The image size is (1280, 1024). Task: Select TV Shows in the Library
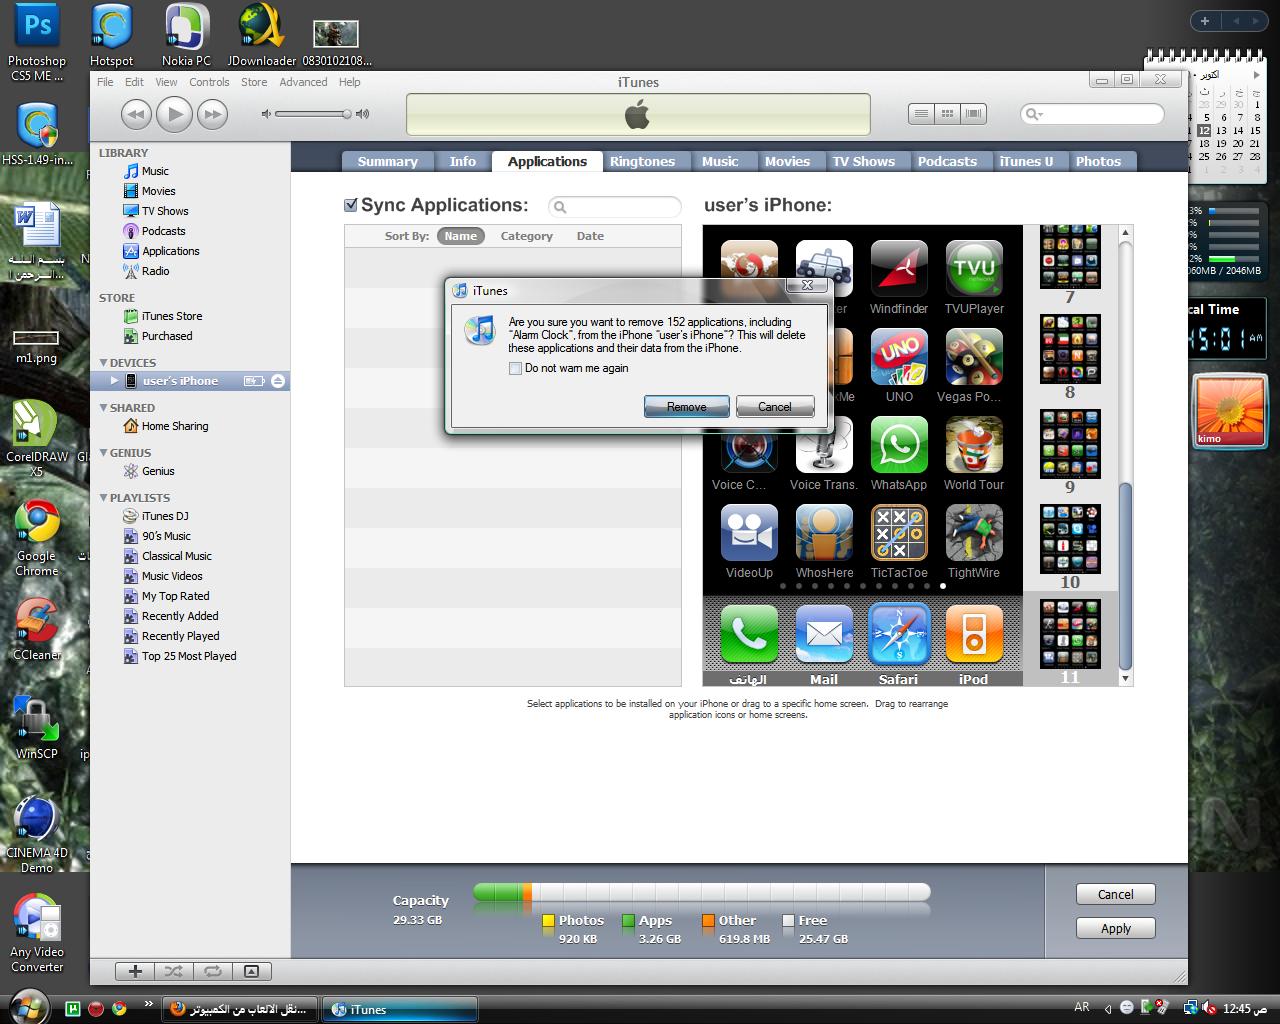pyautogui.click(x=165, y=211)
